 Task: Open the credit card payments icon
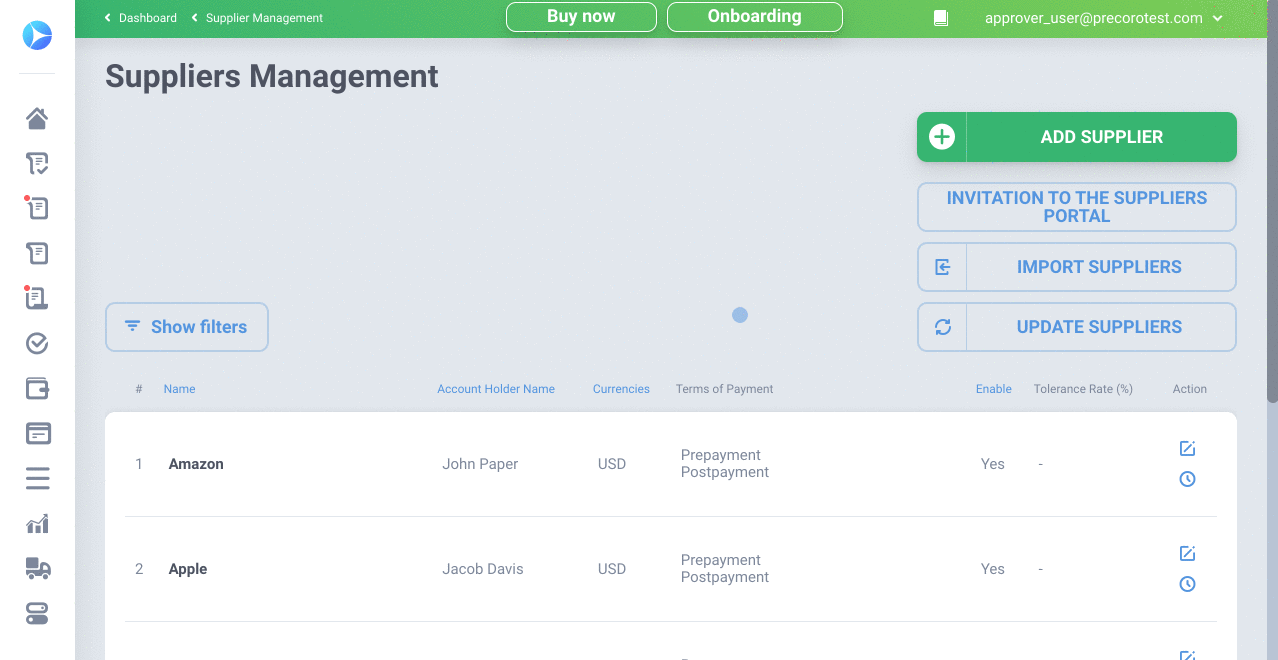click(37, 434)
